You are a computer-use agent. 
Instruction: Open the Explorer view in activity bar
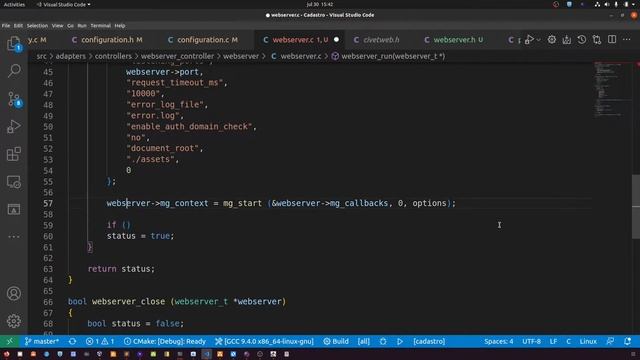pyautogui.click(x=13, y=44)
